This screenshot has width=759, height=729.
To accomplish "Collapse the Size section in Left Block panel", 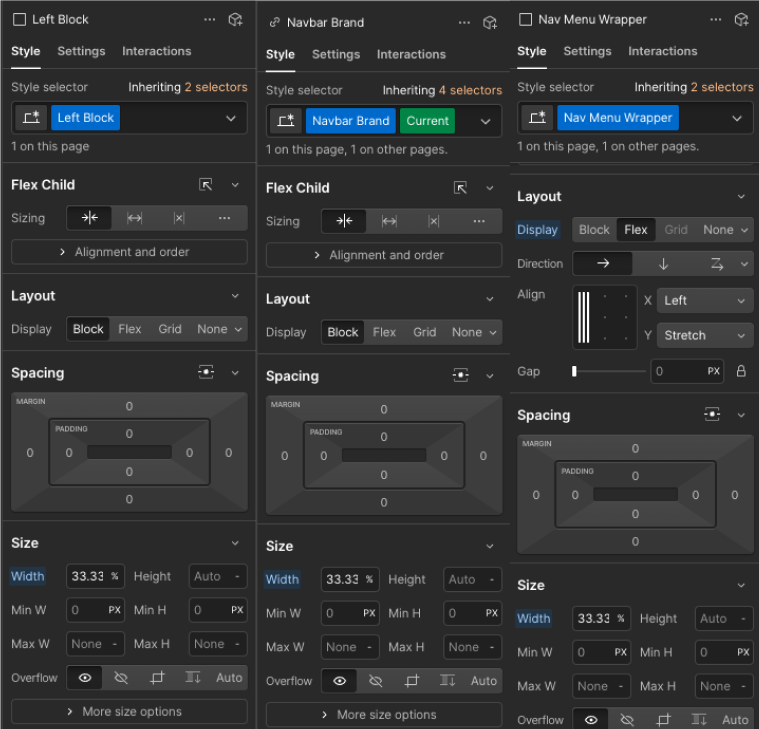I will point(235,543).
